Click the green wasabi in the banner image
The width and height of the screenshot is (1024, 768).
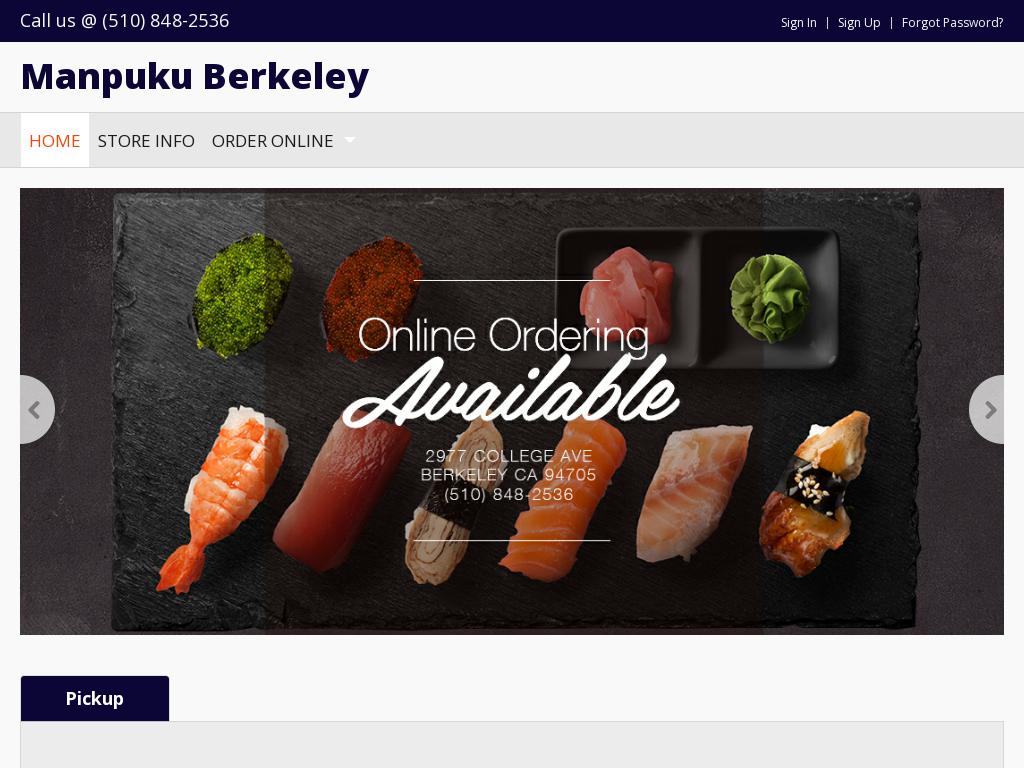tap(769, 298)
